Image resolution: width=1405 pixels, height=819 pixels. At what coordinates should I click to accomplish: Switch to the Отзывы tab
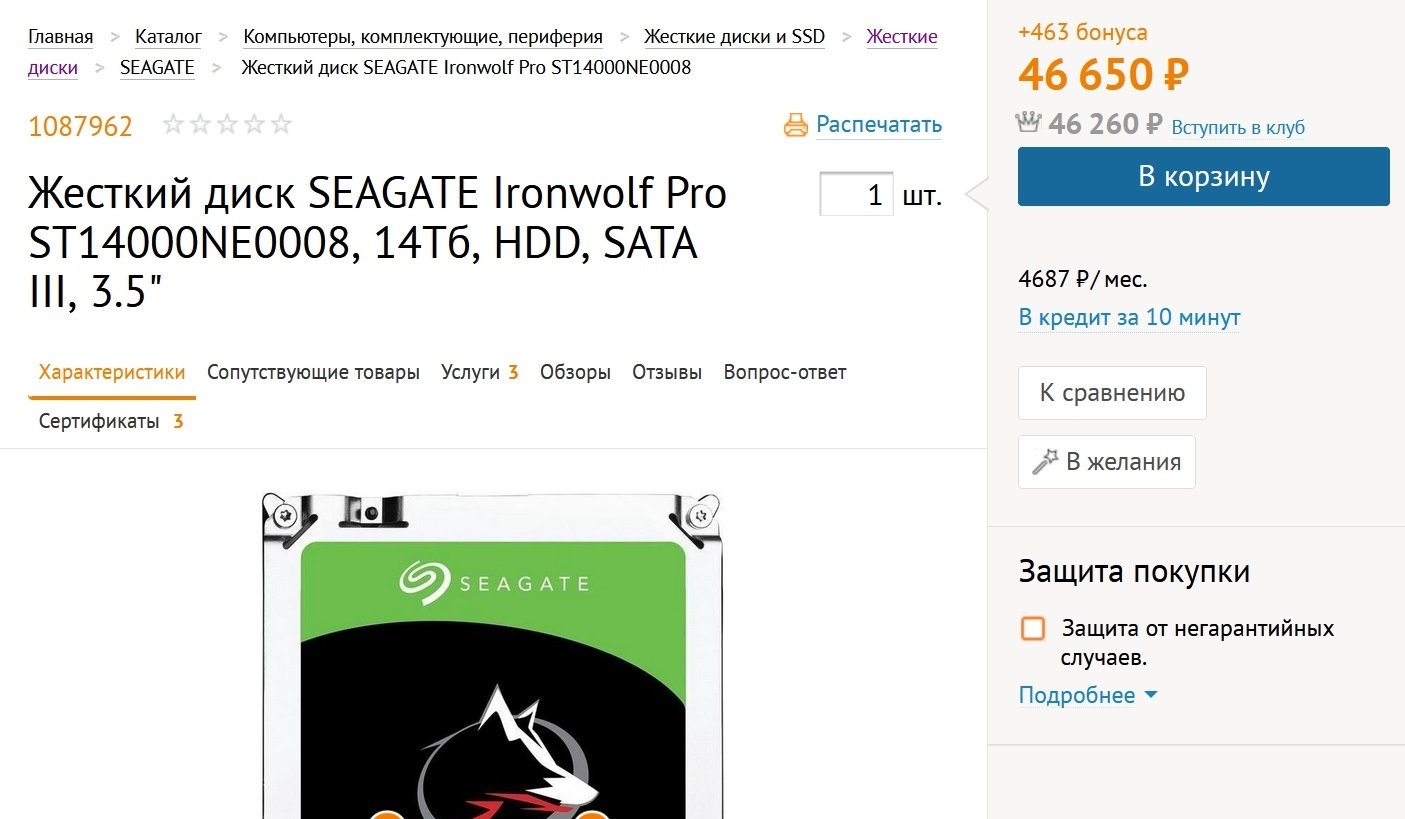(667, 372)
